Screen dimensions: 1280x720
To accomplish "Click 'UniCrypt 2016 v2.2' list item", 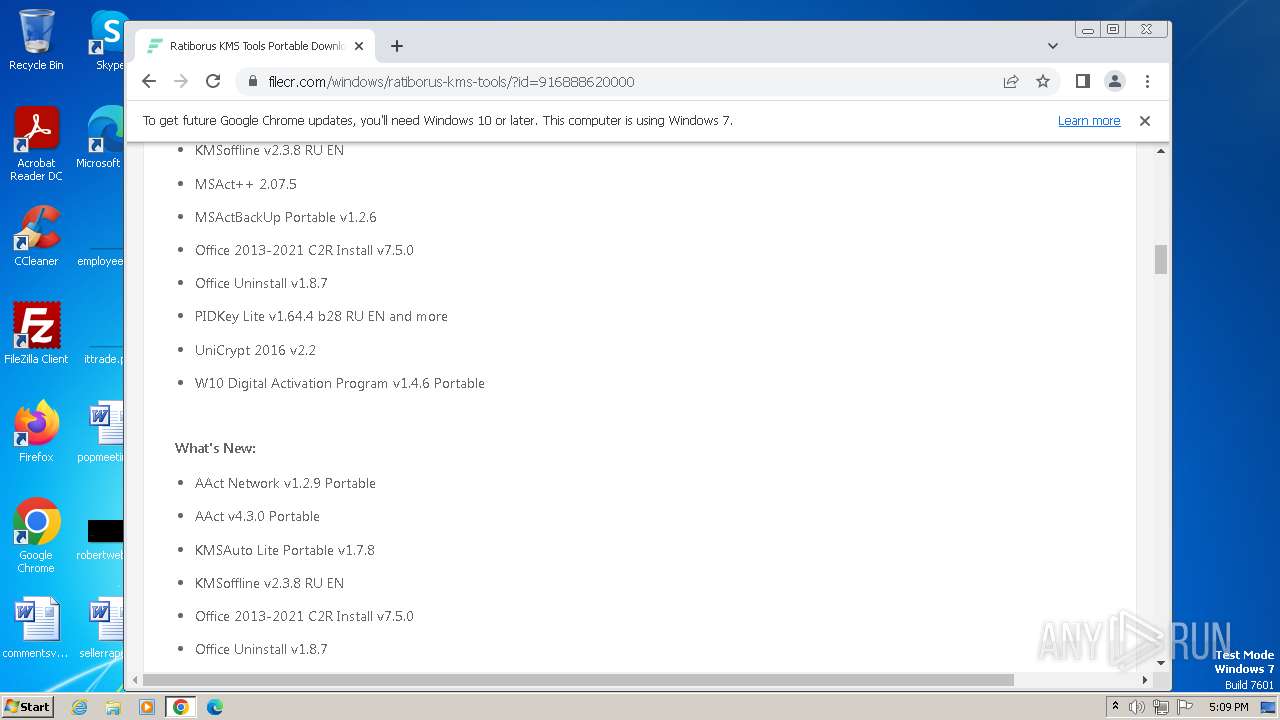I will tap(255, 350).
